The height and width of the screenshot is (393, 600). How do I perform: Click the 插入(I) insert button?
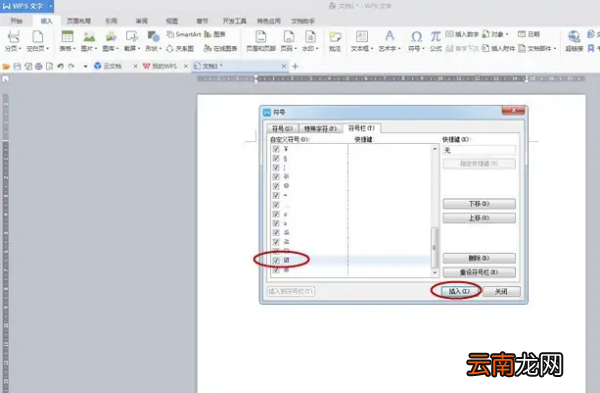pos(459,291)
